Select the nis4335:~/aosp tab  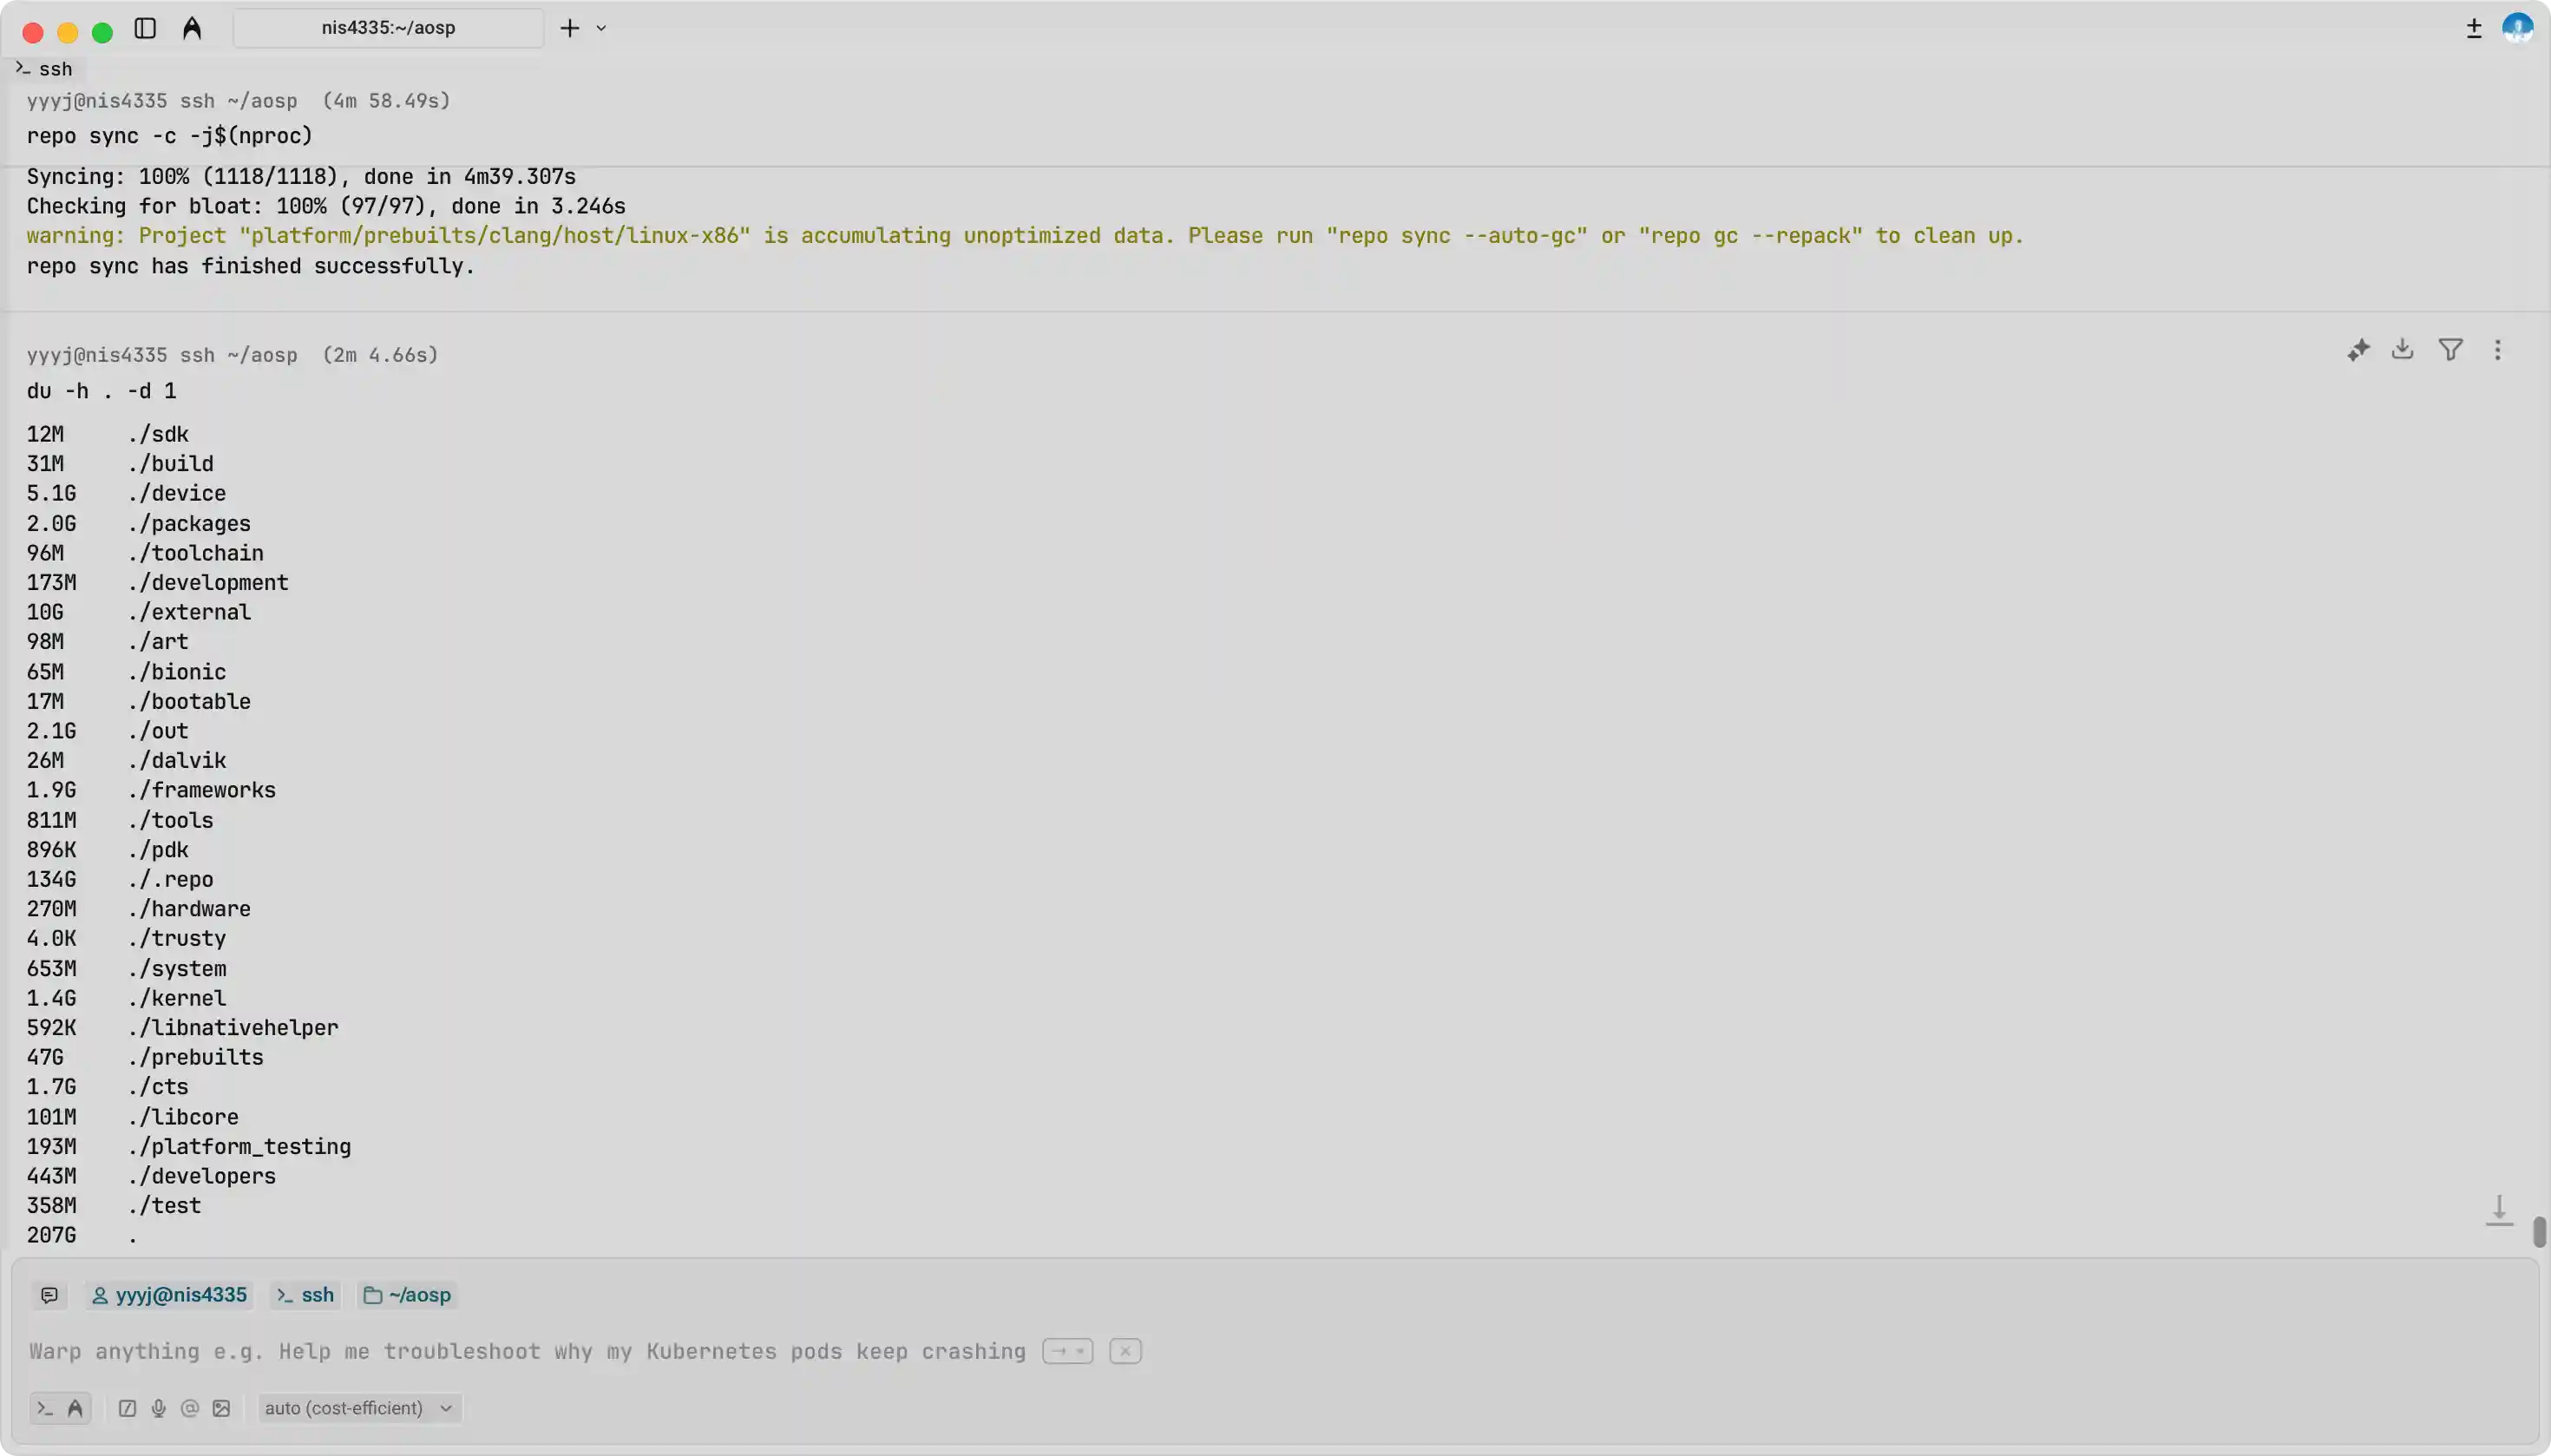(388, 28)
